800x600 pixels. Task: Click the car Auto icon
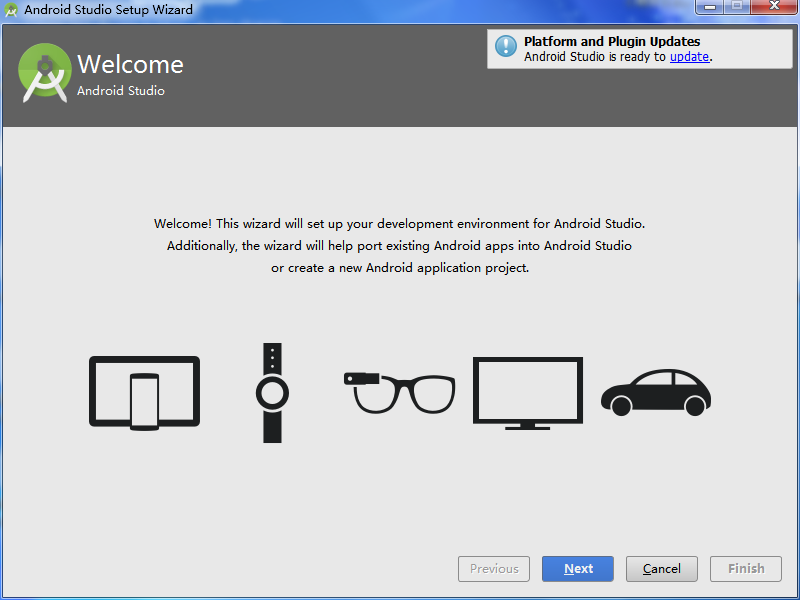coord(656,392)
